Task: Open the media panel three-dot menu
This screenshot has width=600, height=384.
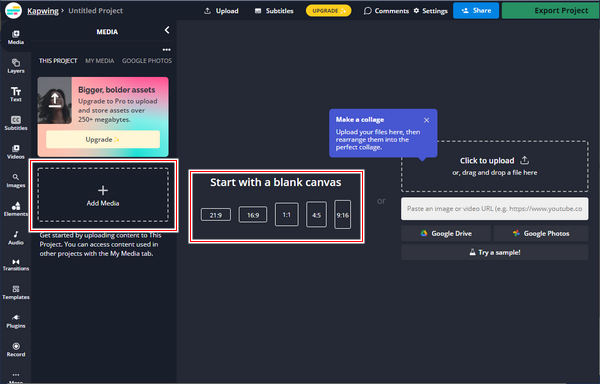Action: [166, 50]
